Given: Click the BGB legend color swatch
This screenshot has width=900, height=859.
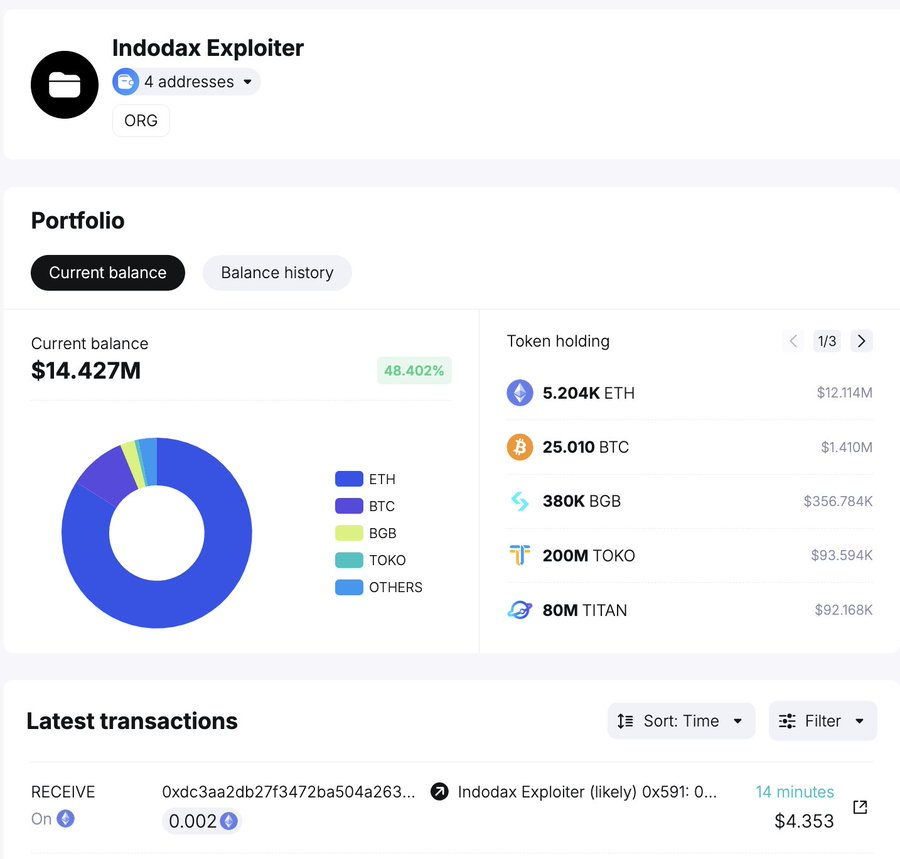Looking at the screenshot, I should click(x=348, y=533).
